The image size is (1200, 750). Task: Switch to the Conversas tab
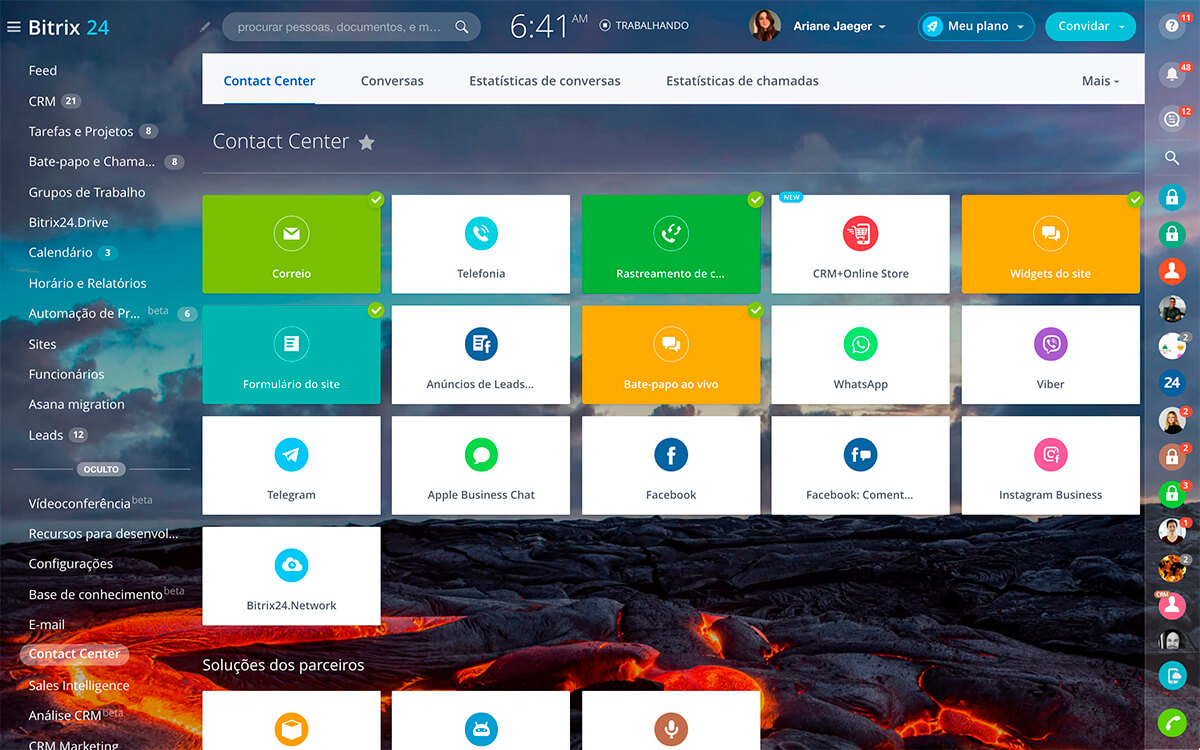(x=392, y=81)
